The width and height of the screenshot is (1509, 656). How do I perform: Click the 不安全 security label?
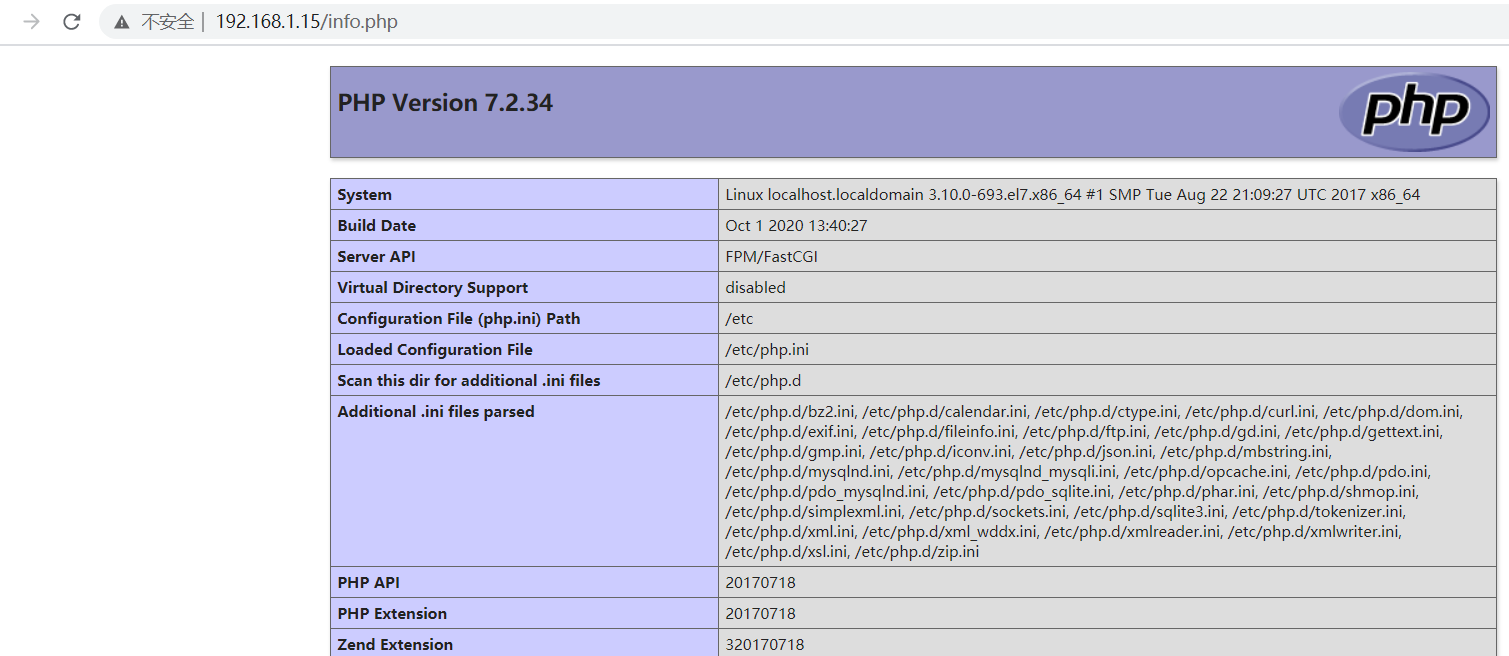(167, 22)
